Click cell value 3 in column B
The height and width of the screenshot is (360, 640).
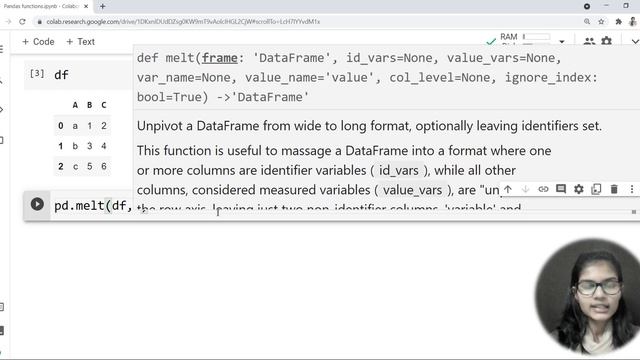click(x=89, y=146)
